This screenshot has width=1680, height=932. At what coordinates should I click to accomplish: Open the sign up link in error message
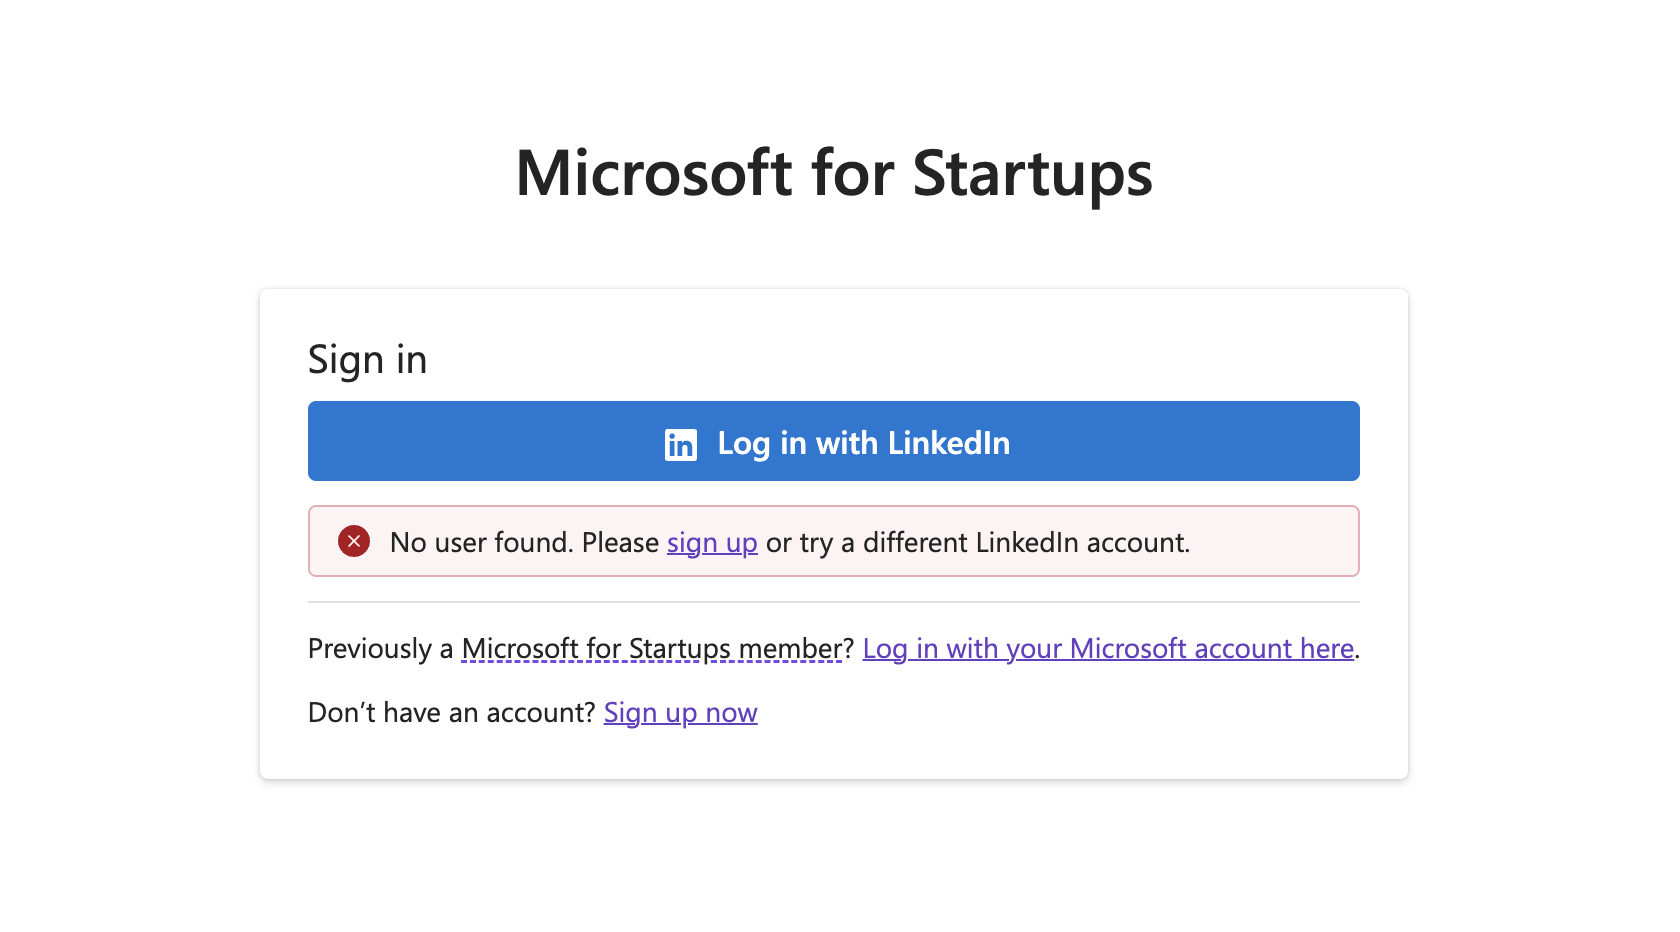(712, 542)
